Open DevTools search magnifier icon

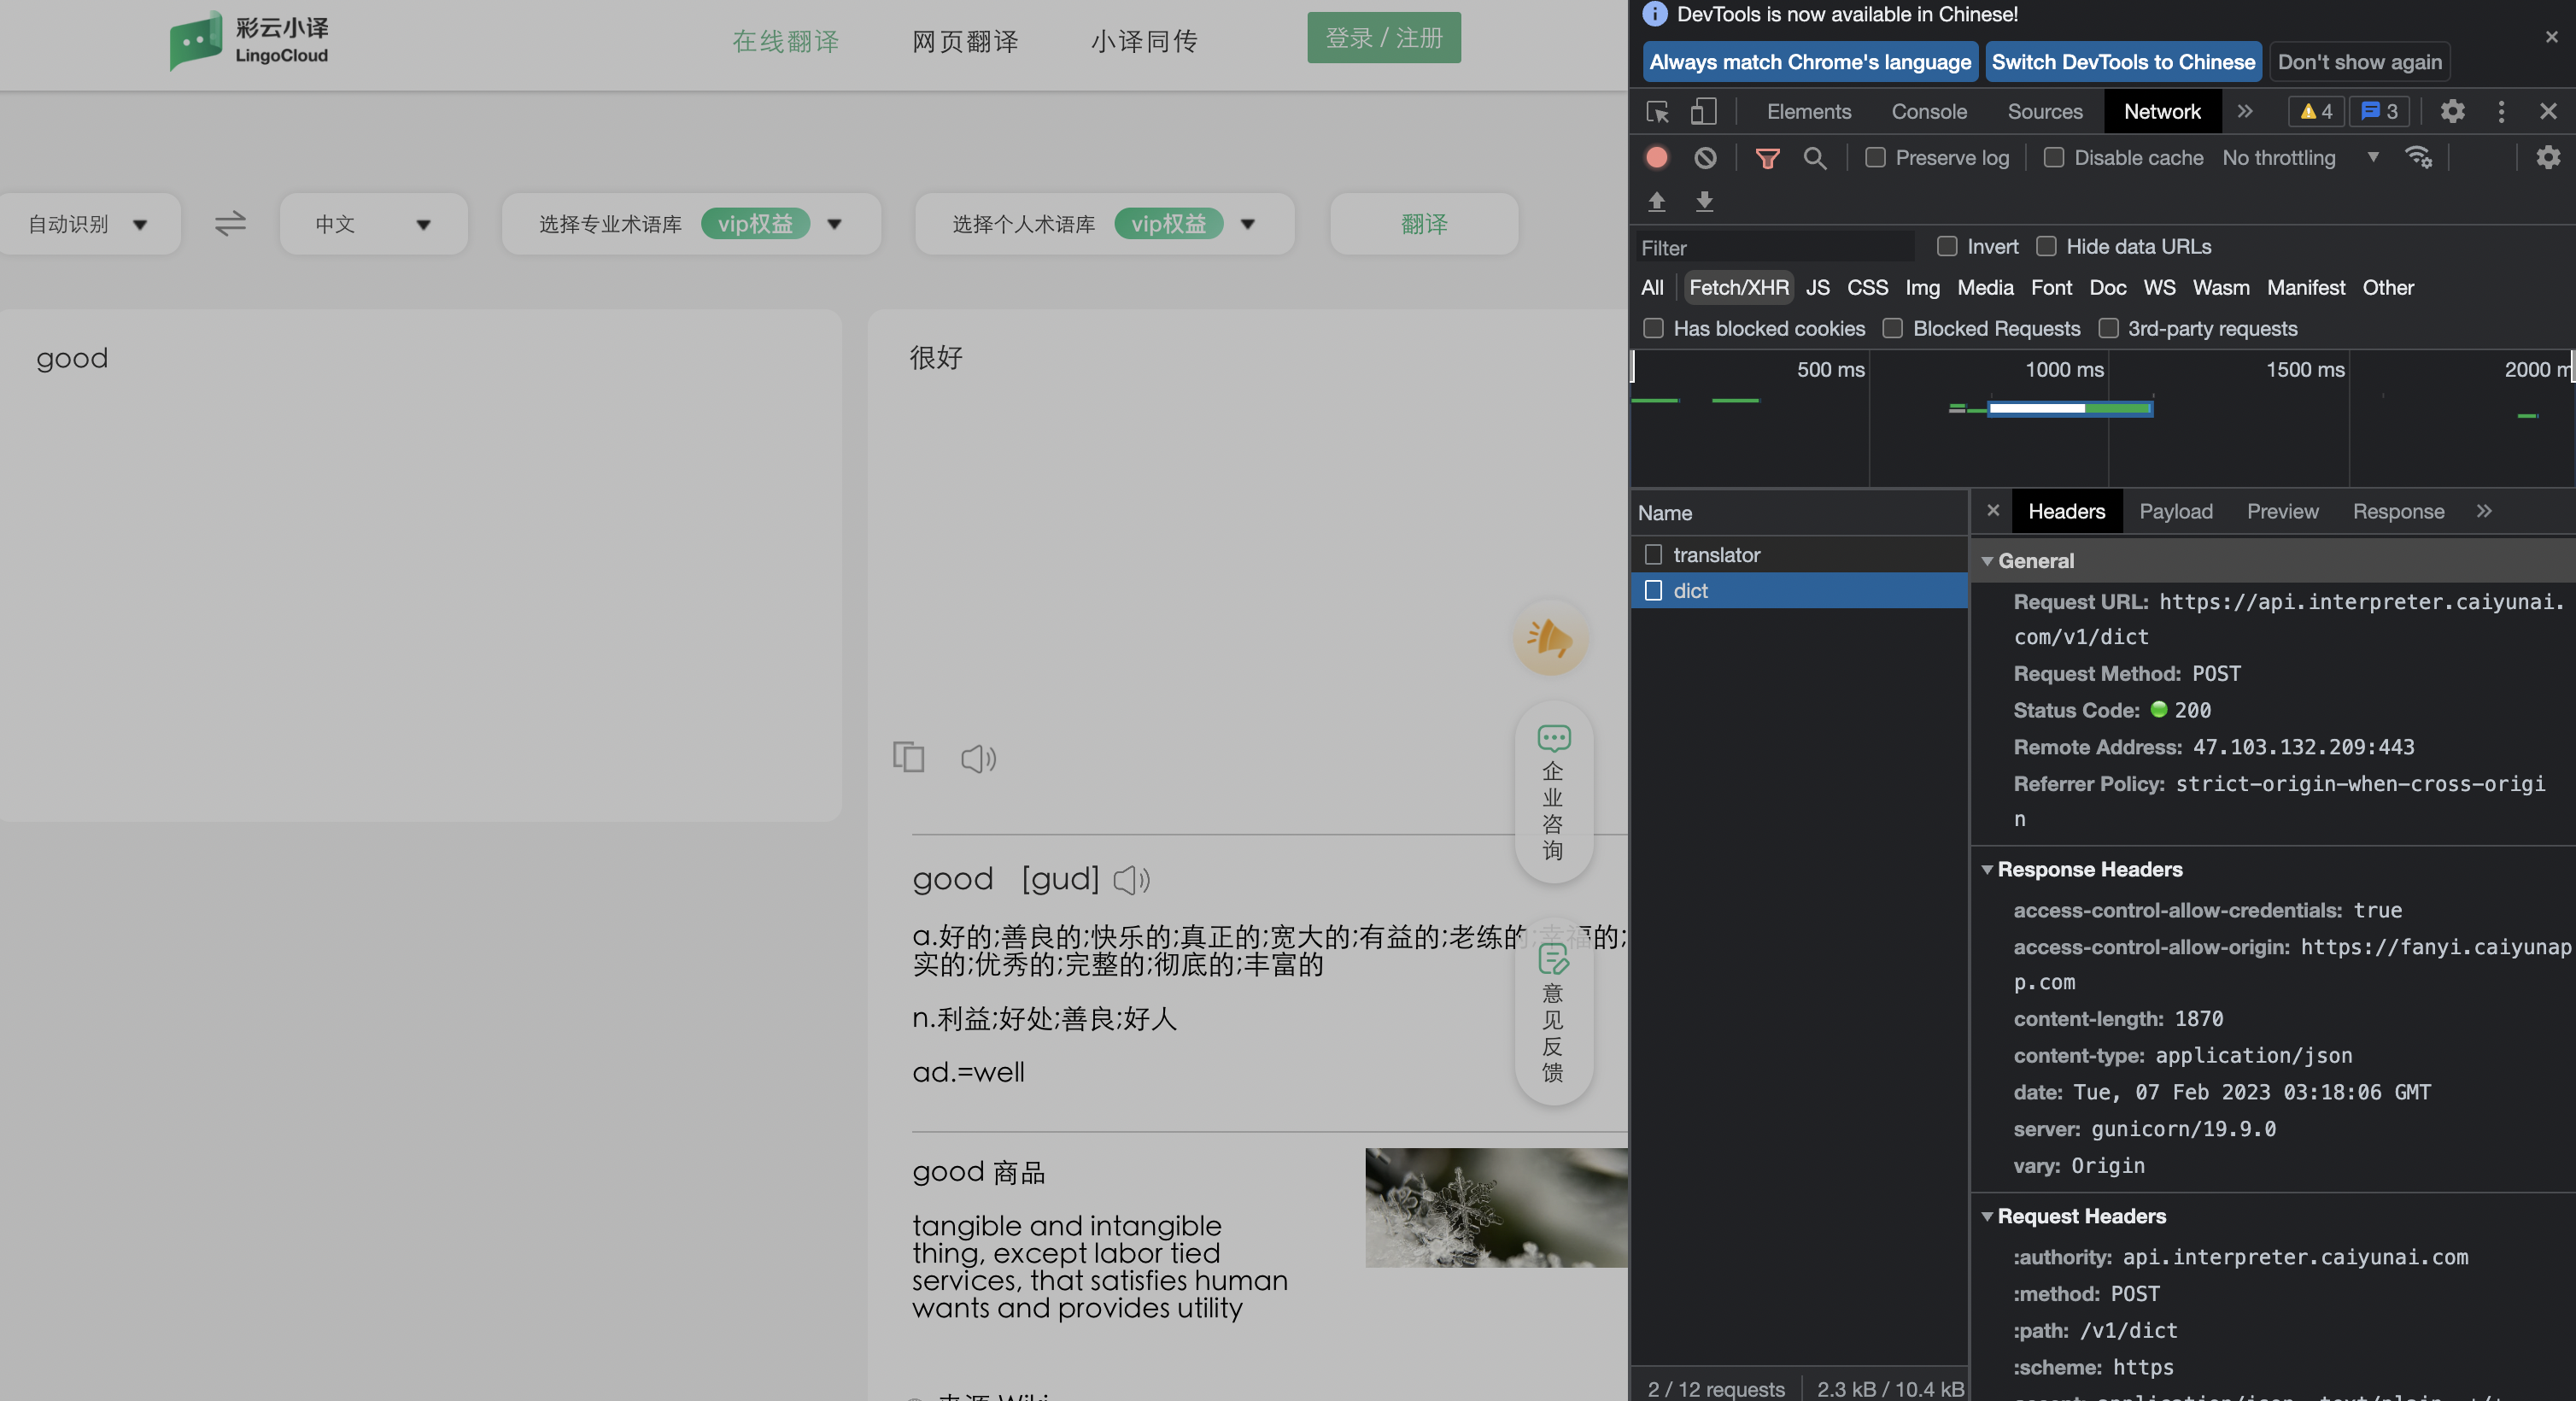pos(1814,158)
